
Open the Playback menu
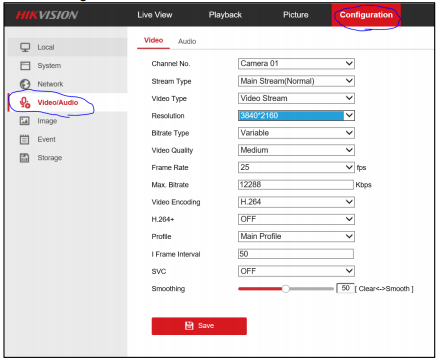coord(225,15)
